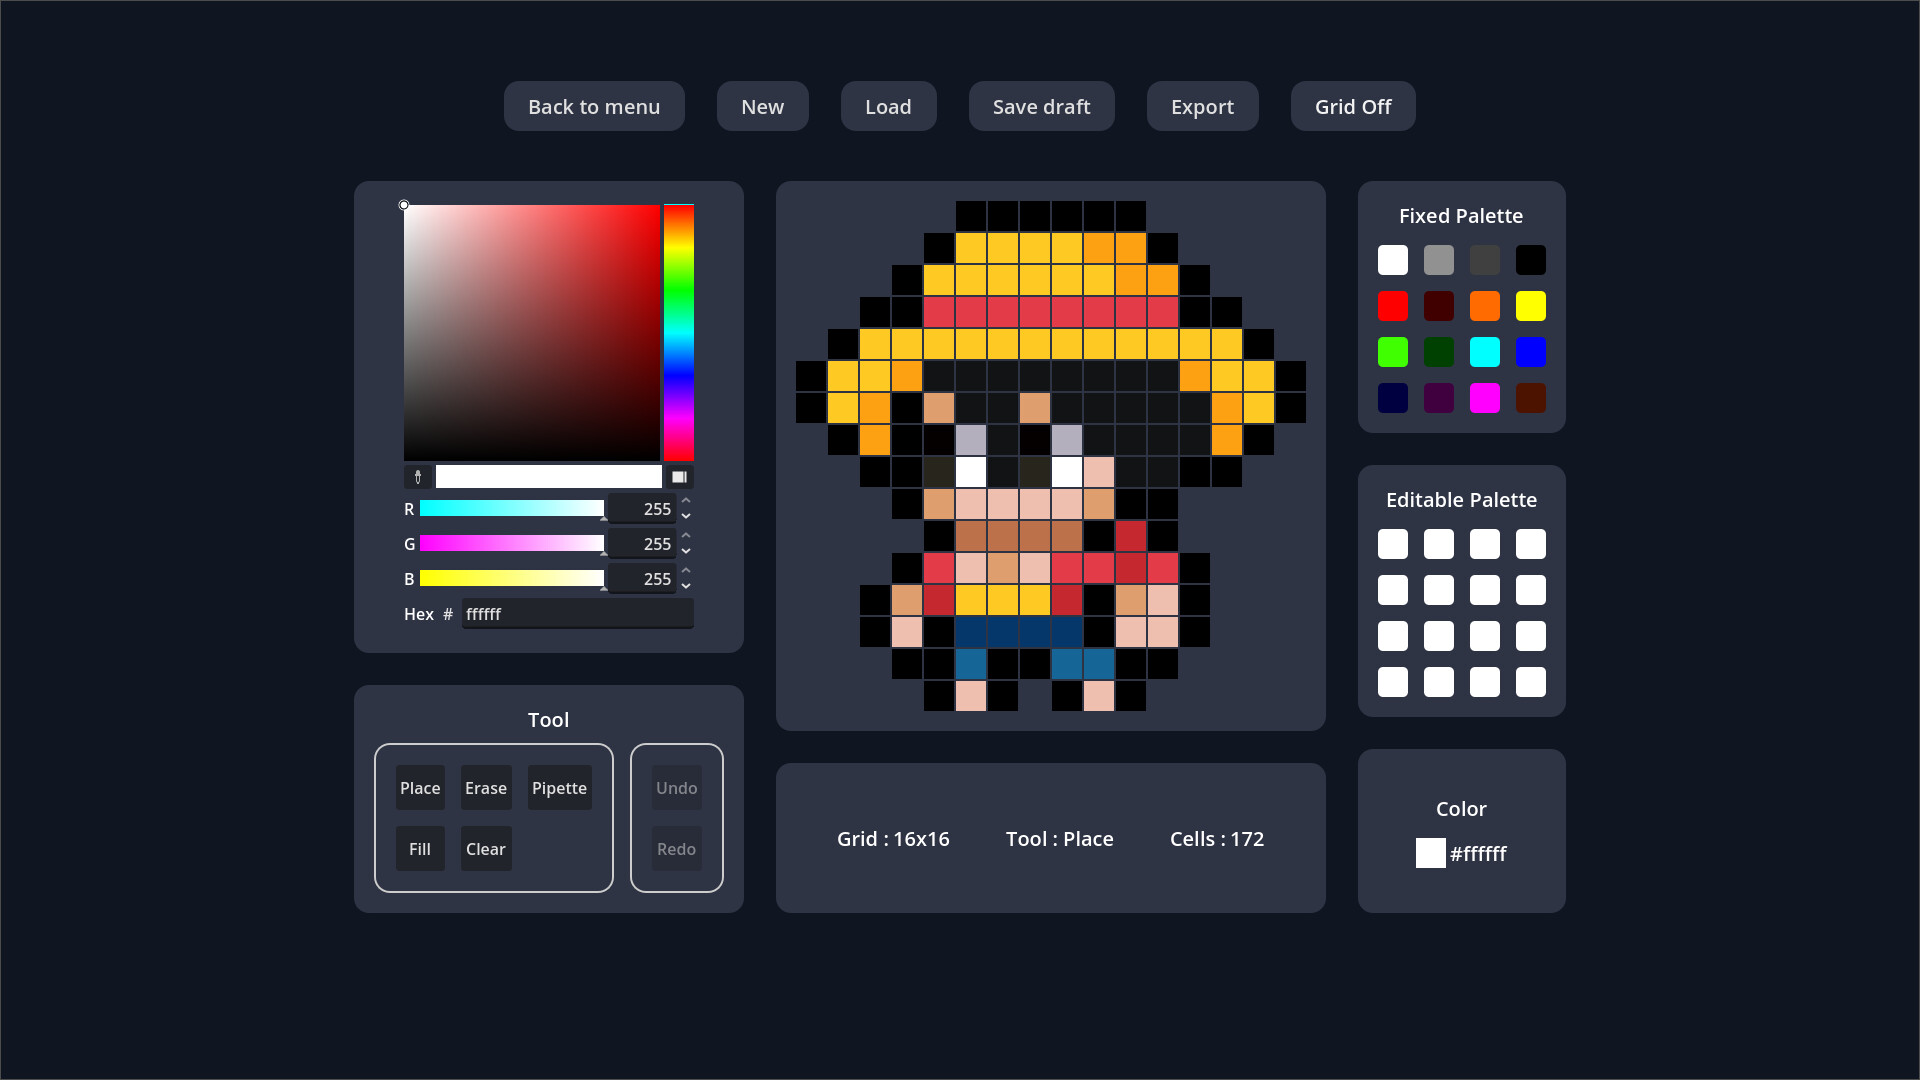Export the pixel art
The image size is (1920, 1080).
[x=1202, y=106]
